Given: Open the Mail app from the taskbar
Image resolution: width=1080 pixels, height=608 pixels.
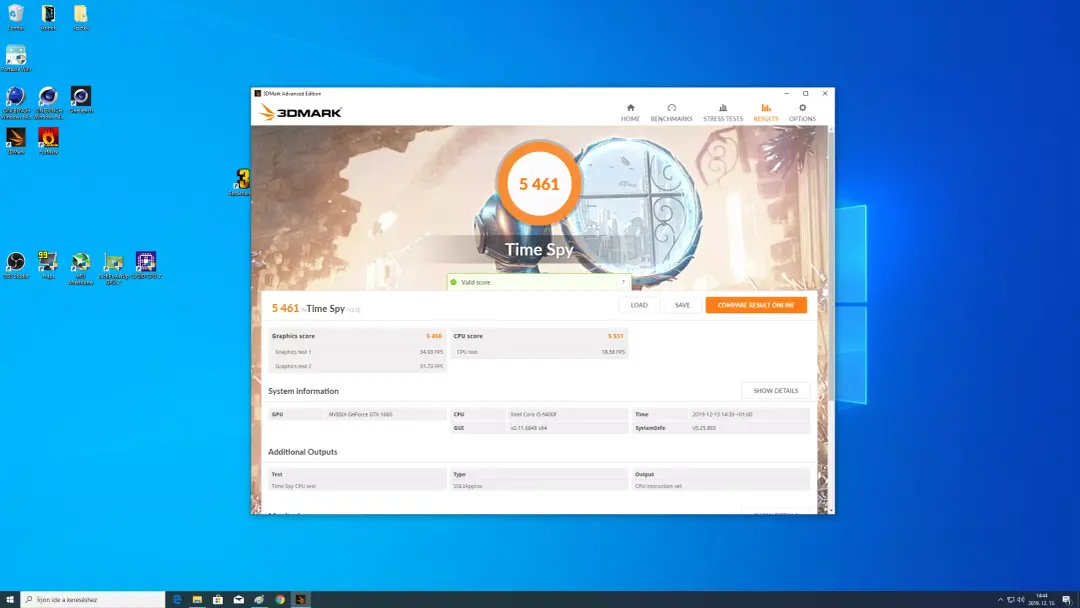Looking at the screenshot, I should (x=238, y=600).
